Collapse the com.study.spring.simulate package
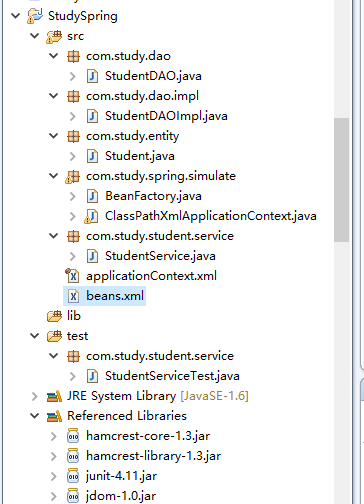364x504 pixels. 54,176
